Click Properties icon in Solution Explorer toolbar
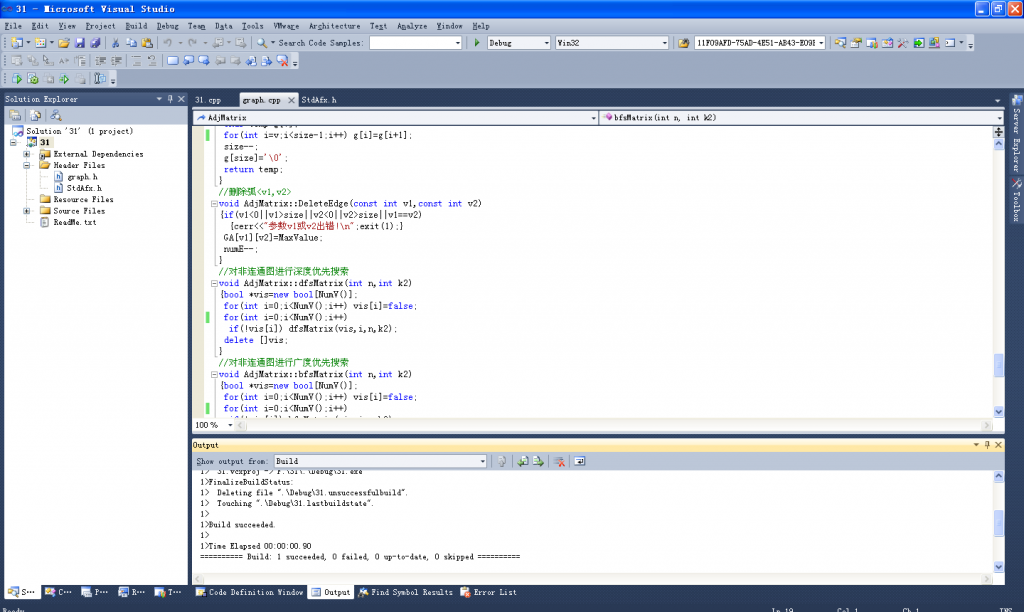1024x612 pixels. [16, 115]
